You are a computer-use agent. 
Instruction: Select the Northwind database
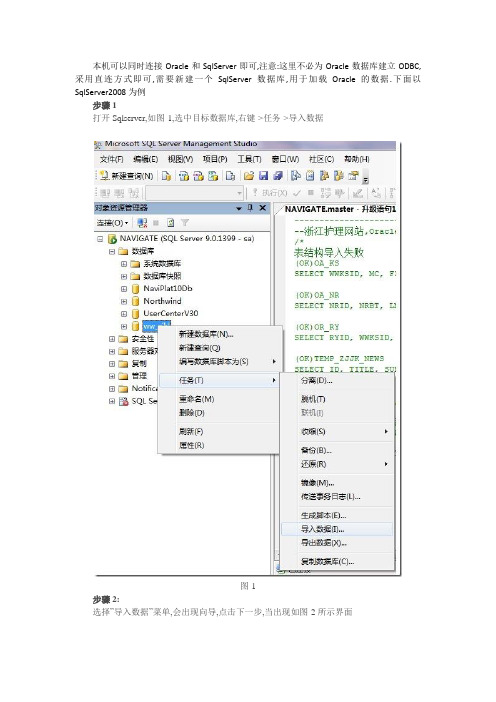click(x=162, y=301)
